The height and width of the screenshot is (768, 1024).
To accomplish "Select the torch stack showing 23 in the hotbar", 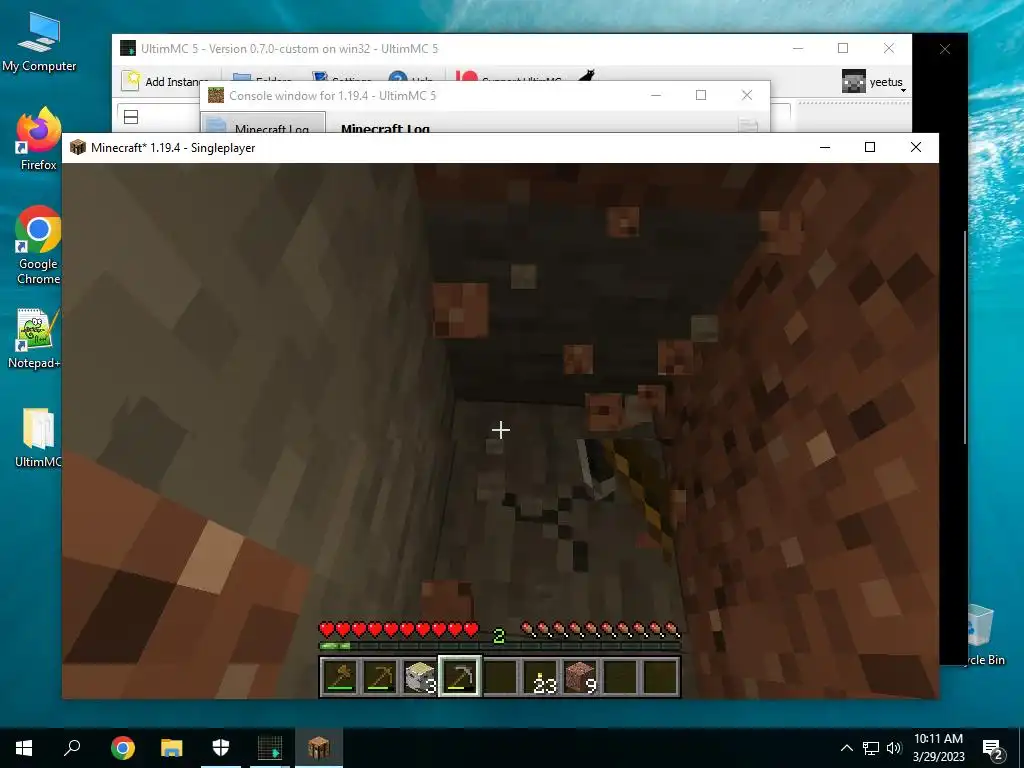I will 540,677.
